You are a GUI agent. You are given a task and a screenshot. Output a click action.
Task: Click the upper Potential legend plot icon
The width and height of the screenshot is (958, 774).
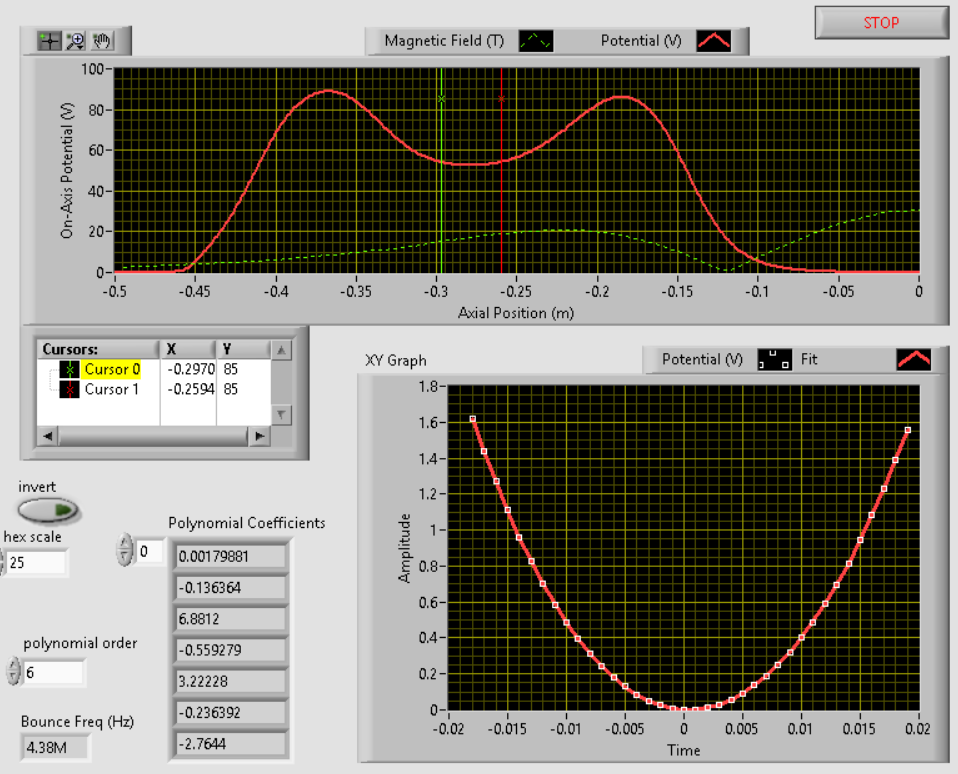(714, 41)
